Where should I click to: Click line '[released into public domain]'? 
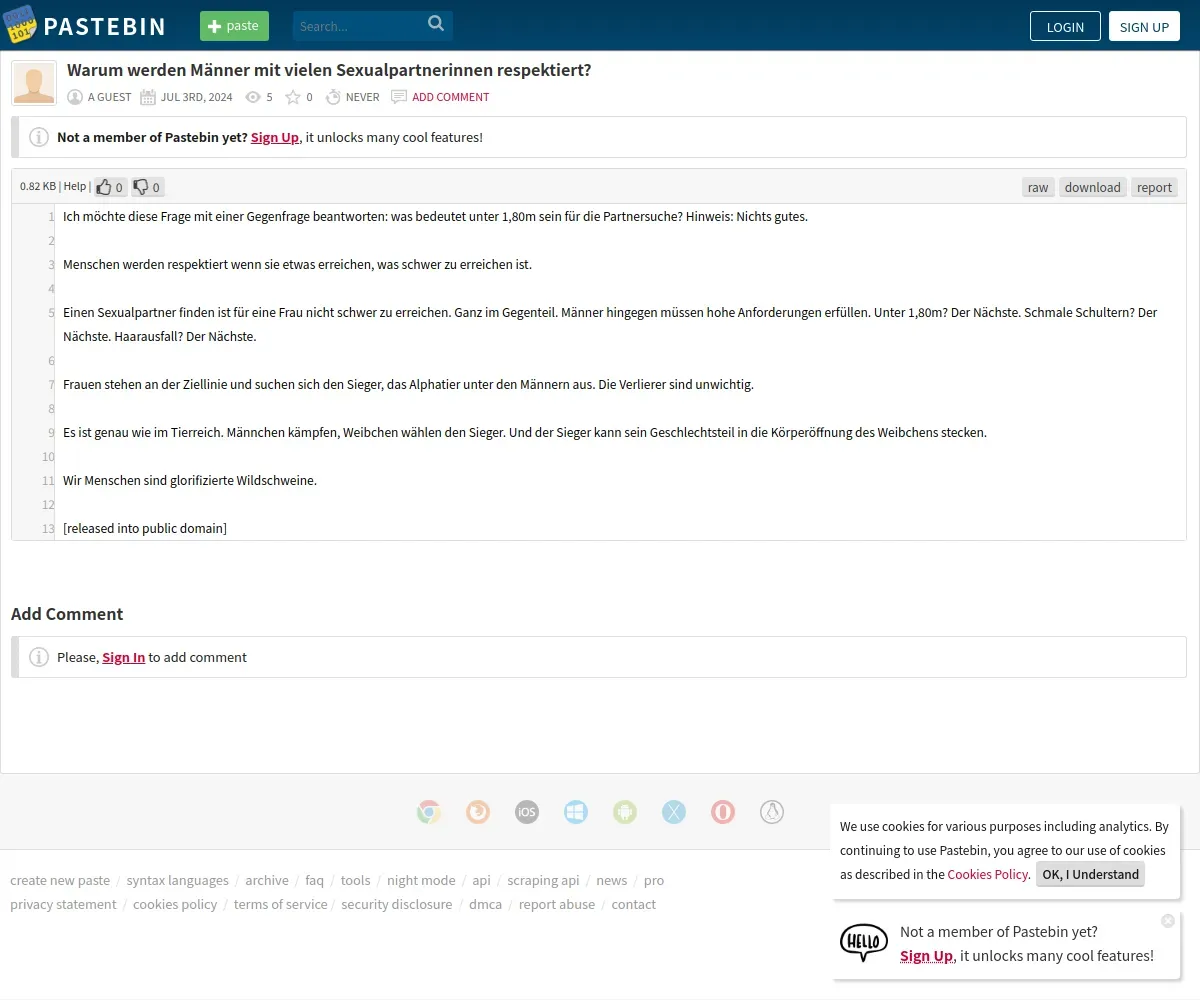[145, 528]
